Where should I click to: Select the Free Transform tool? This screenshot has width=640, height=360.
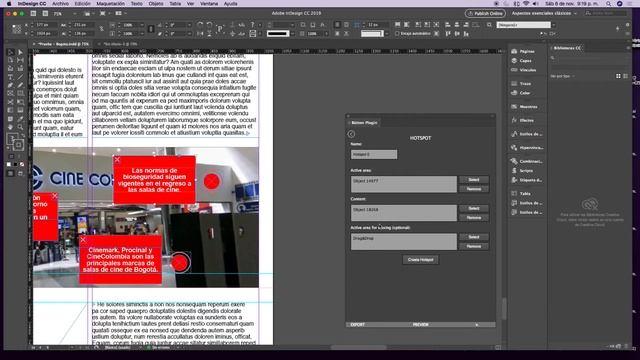coord(20,102)
